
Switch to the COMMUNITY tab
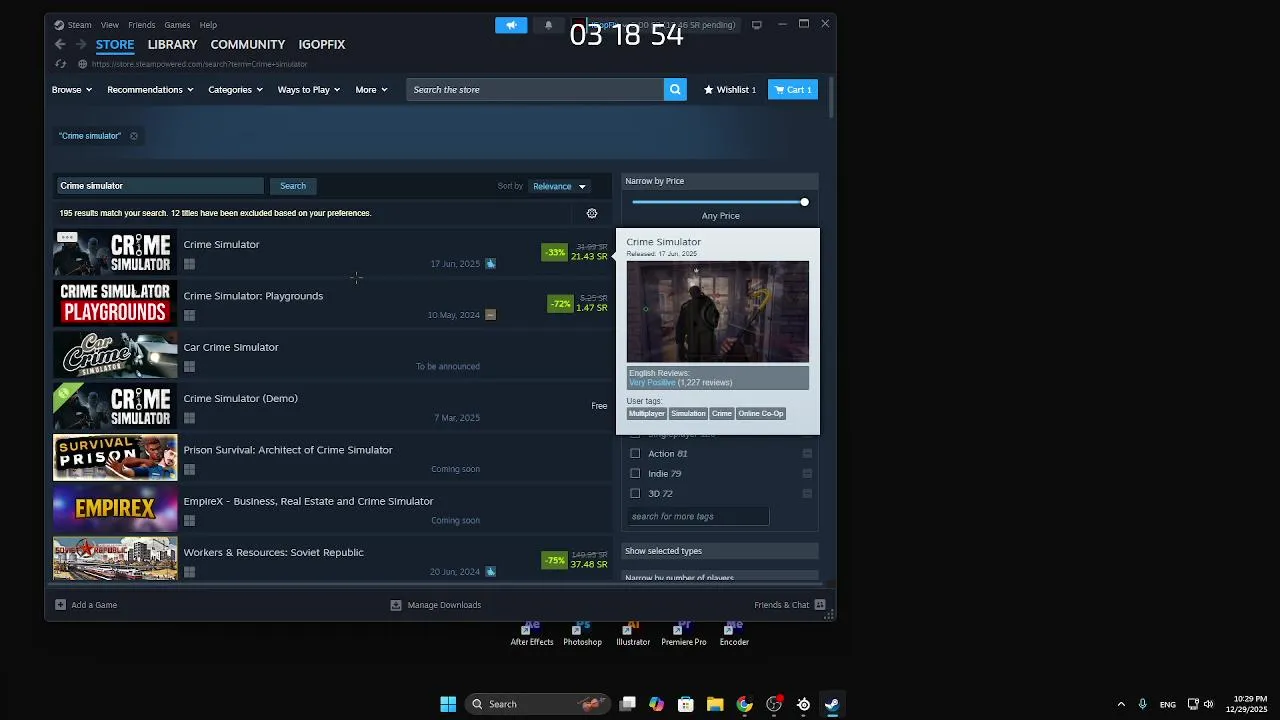click(x=248, y=45)
